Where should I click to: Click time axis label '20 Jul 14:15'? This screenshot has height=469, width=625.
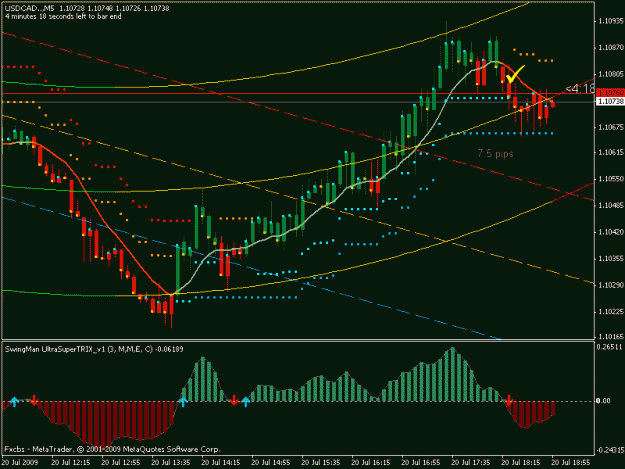221,463
